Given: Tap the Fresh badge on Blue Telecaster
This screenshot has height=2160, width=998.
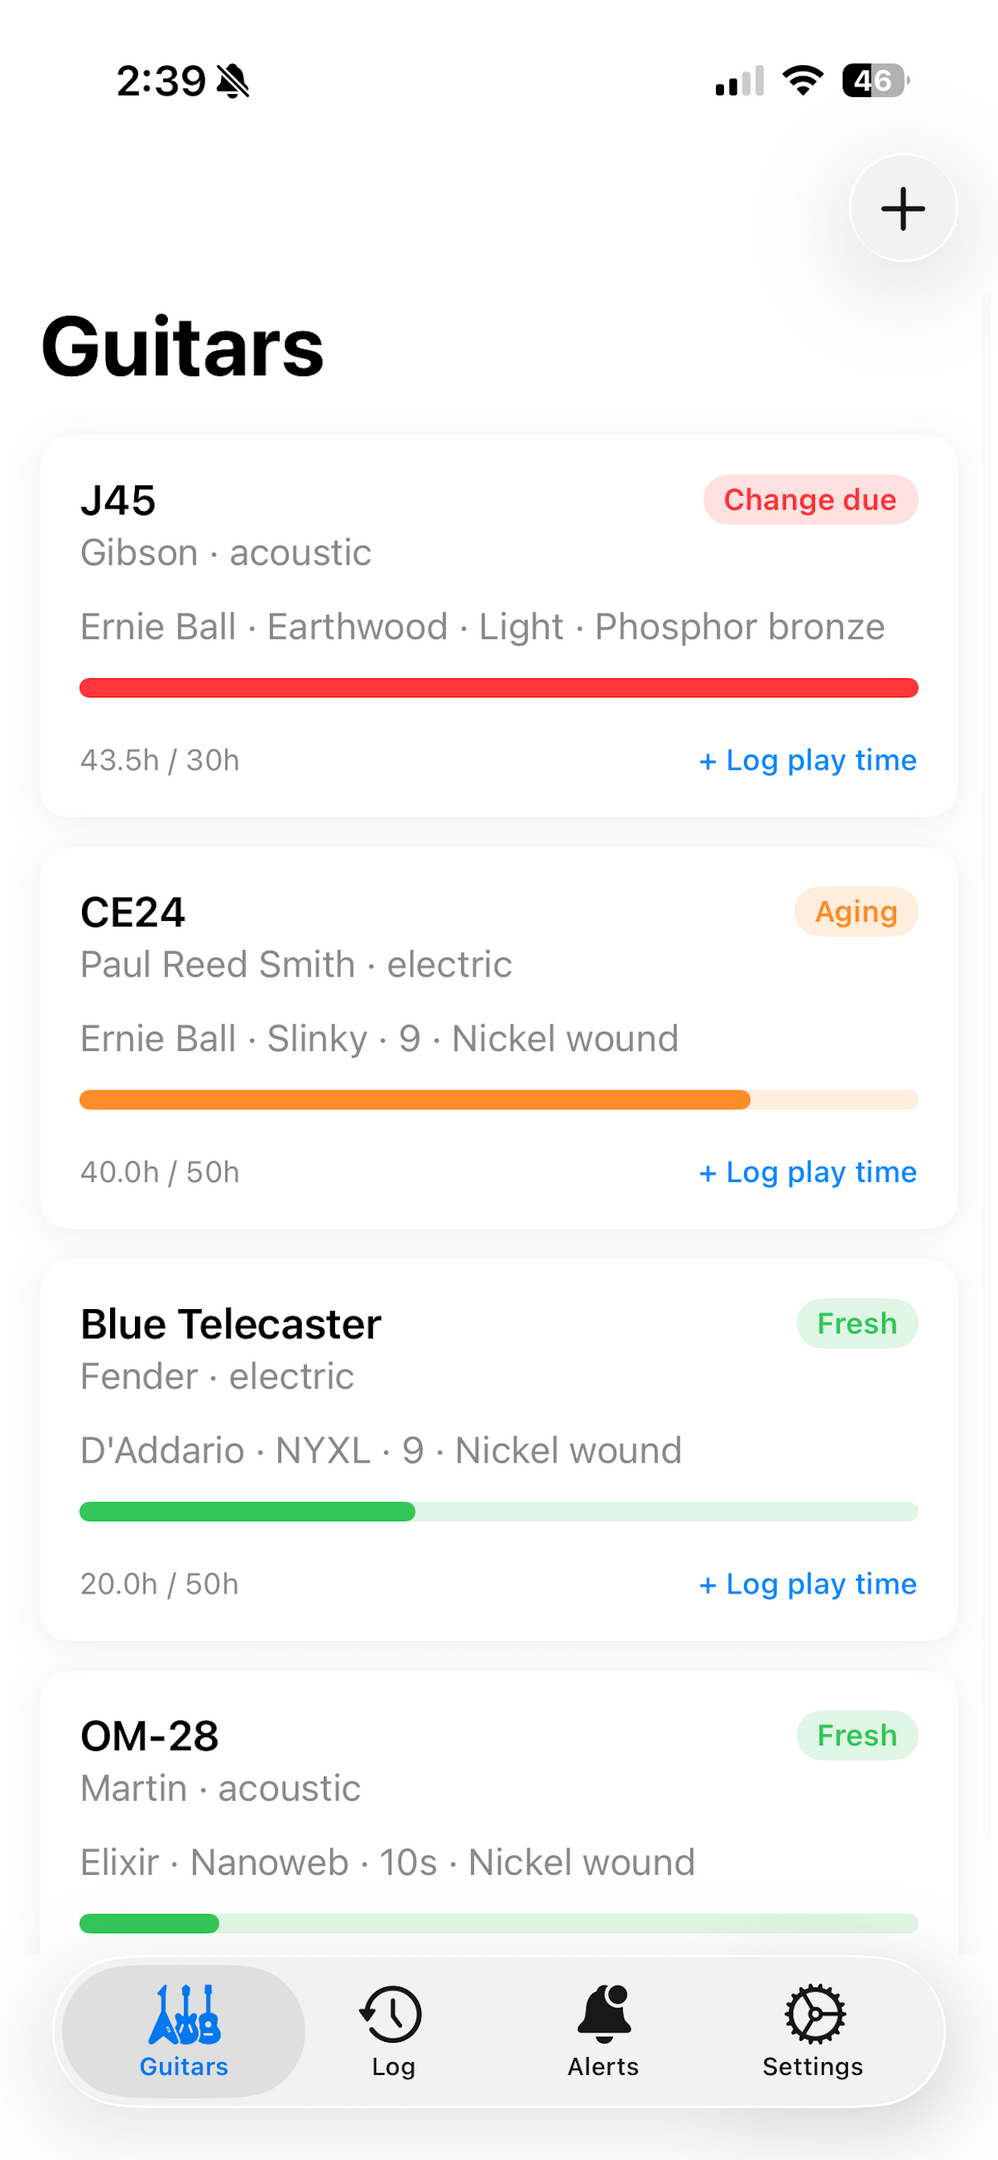Looking at the screenshot, I should 857,1324.
